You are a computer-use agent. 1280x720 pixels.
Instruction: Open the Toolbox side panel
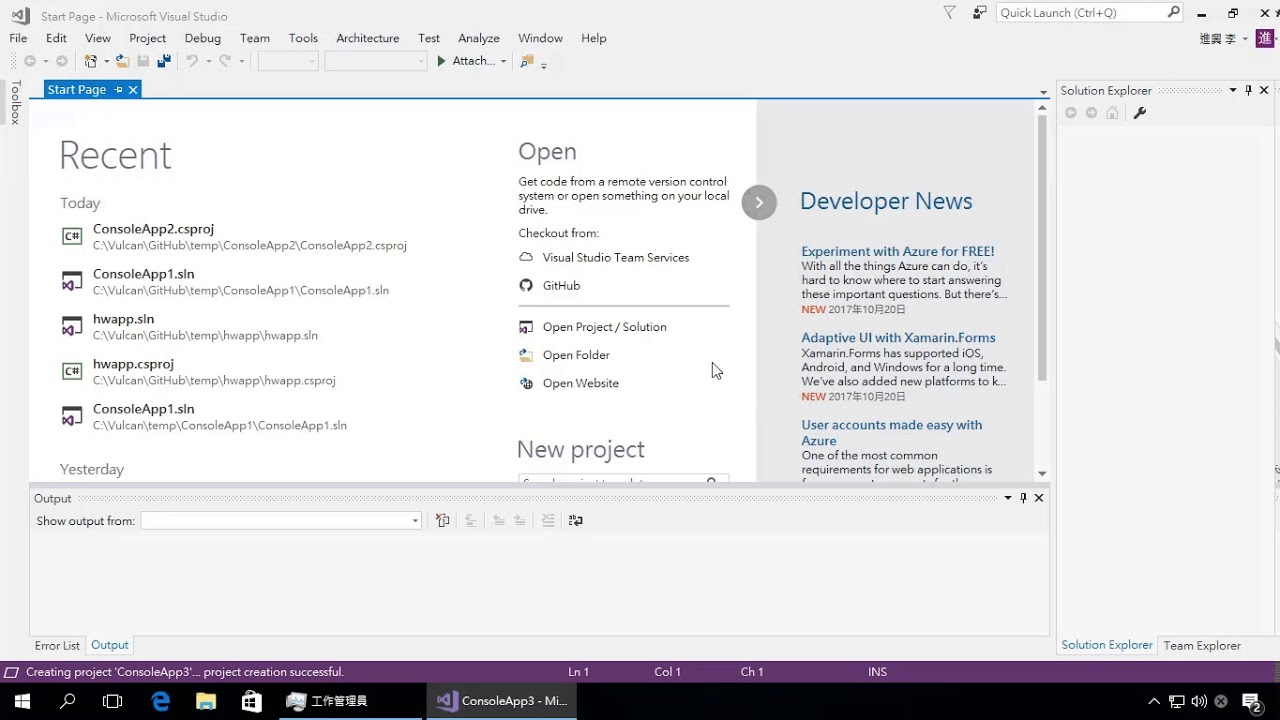(15, 102)
